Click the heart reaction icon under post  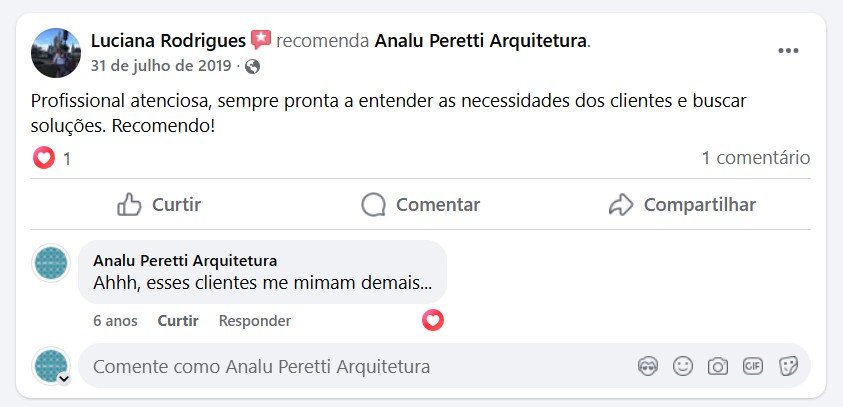44,158
